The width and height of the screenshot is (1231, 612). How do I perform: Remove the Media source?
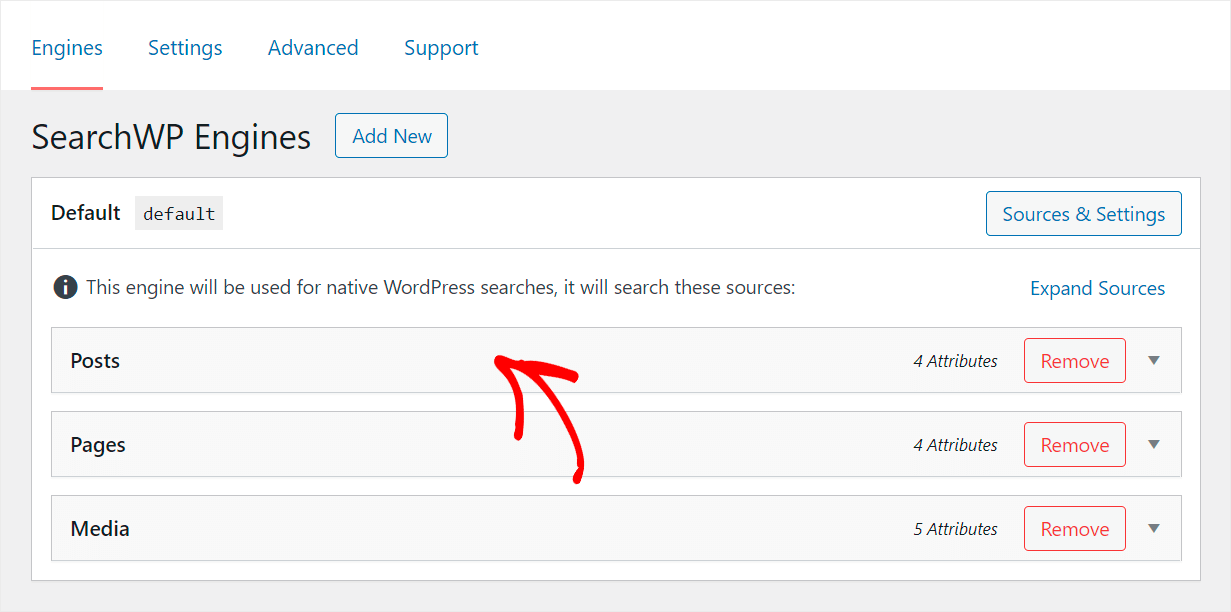click(1075, 529)
